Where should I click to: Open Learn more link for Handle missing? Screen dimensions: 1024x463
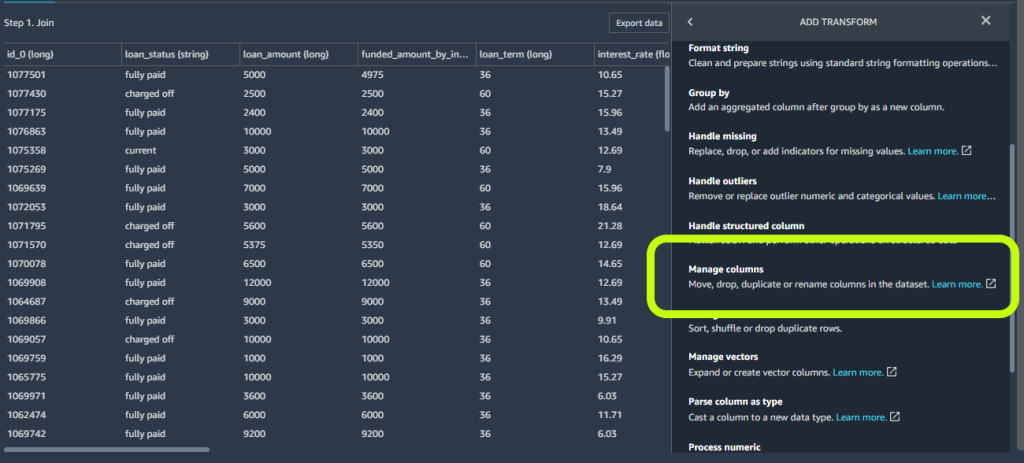pyautogui.click(x=933, y=151)
